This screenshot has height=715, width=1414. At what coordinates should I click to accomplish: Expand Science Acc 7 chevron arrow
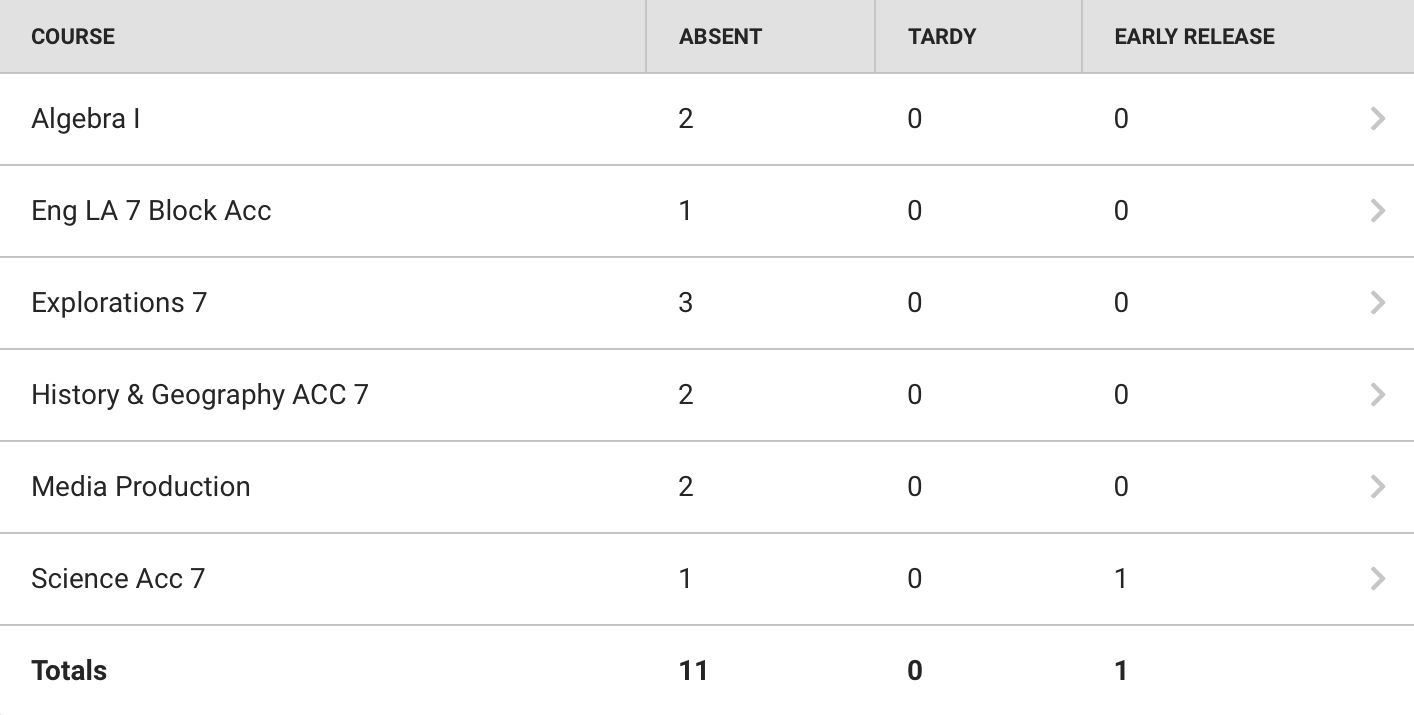point(1377,579)
